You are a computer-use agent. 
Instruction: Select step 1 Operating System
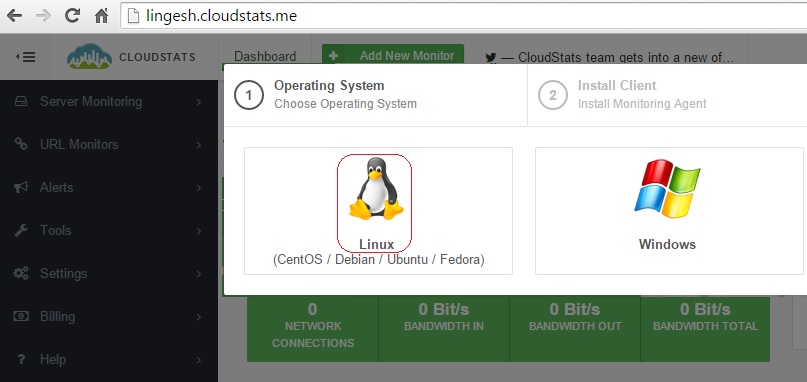[x=376, y=95]
